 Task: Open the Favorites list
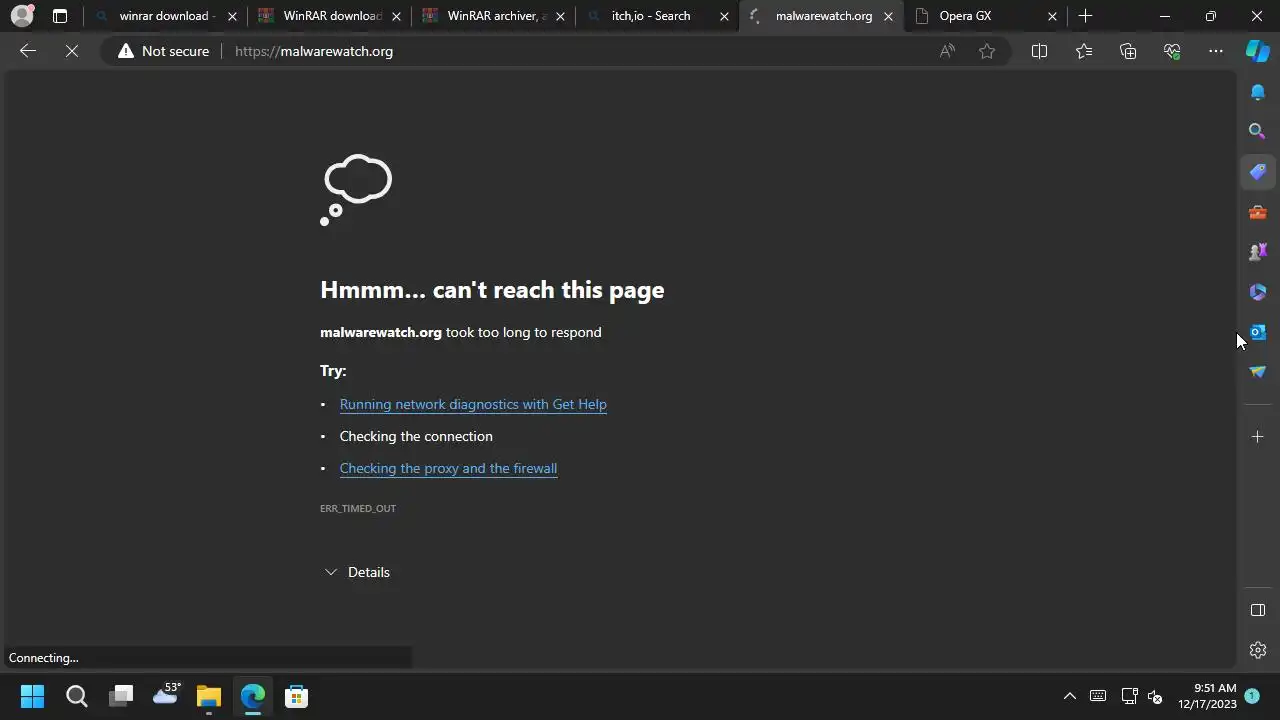tap(1084, 51)
